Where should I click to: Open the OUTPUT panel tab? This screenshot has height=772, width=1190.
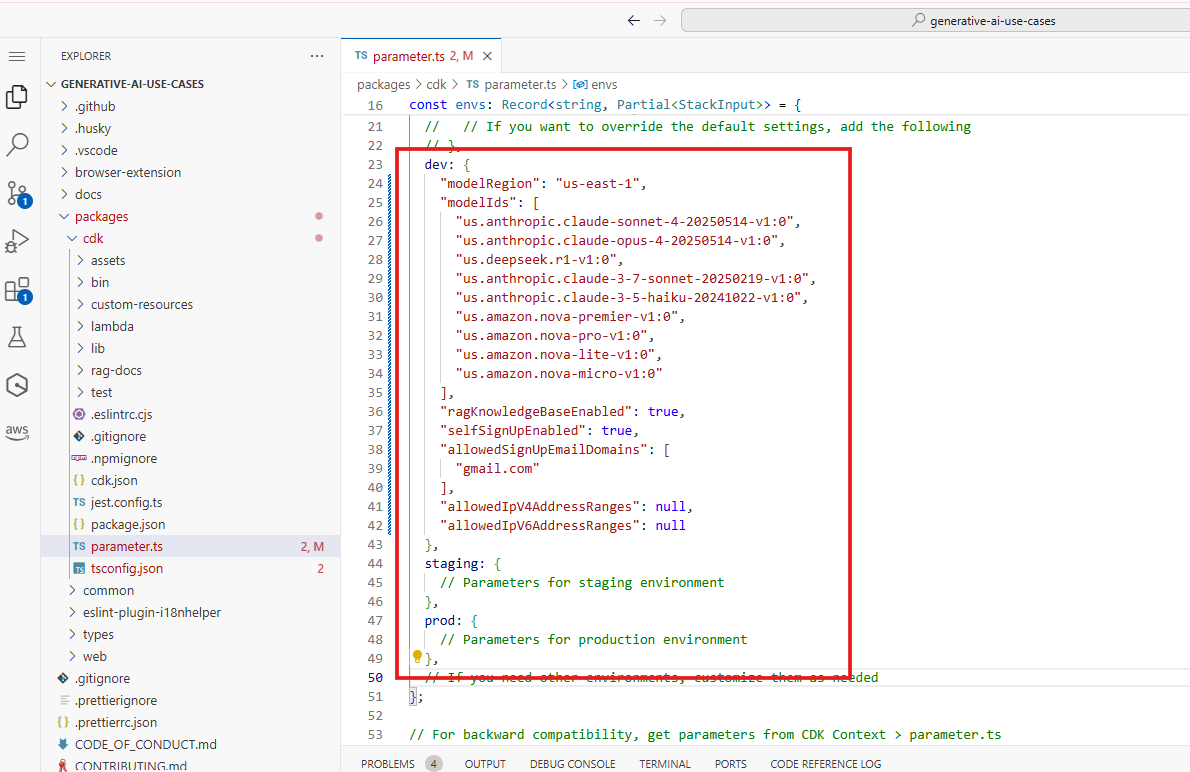point(485,764)
